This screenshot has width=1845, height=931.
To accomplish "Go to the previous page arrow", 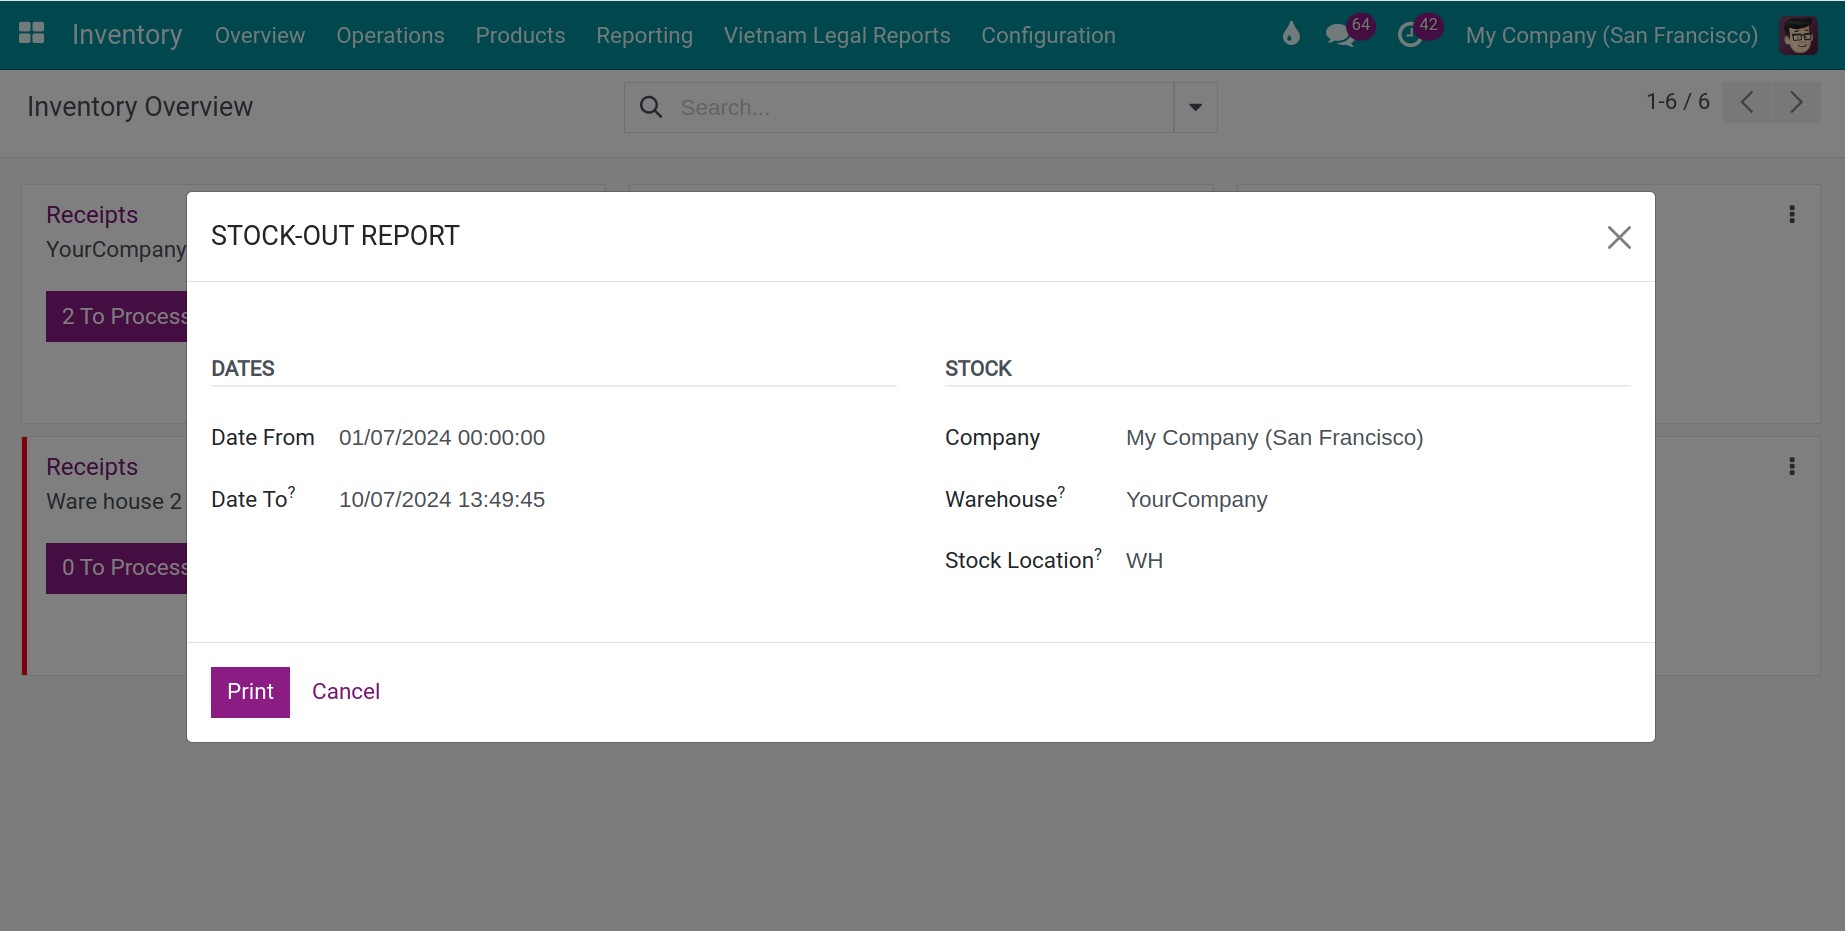I will tap(1747, 102).
